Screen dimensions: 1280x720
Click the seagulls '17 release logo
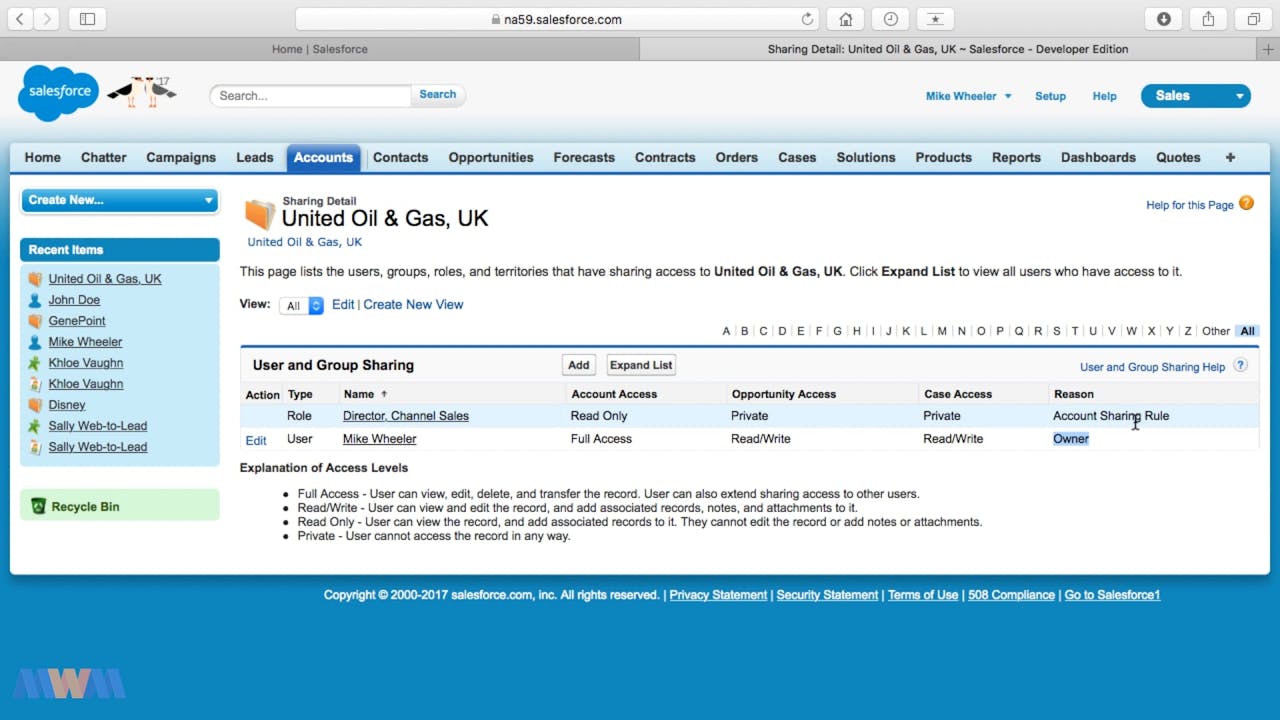141,91
